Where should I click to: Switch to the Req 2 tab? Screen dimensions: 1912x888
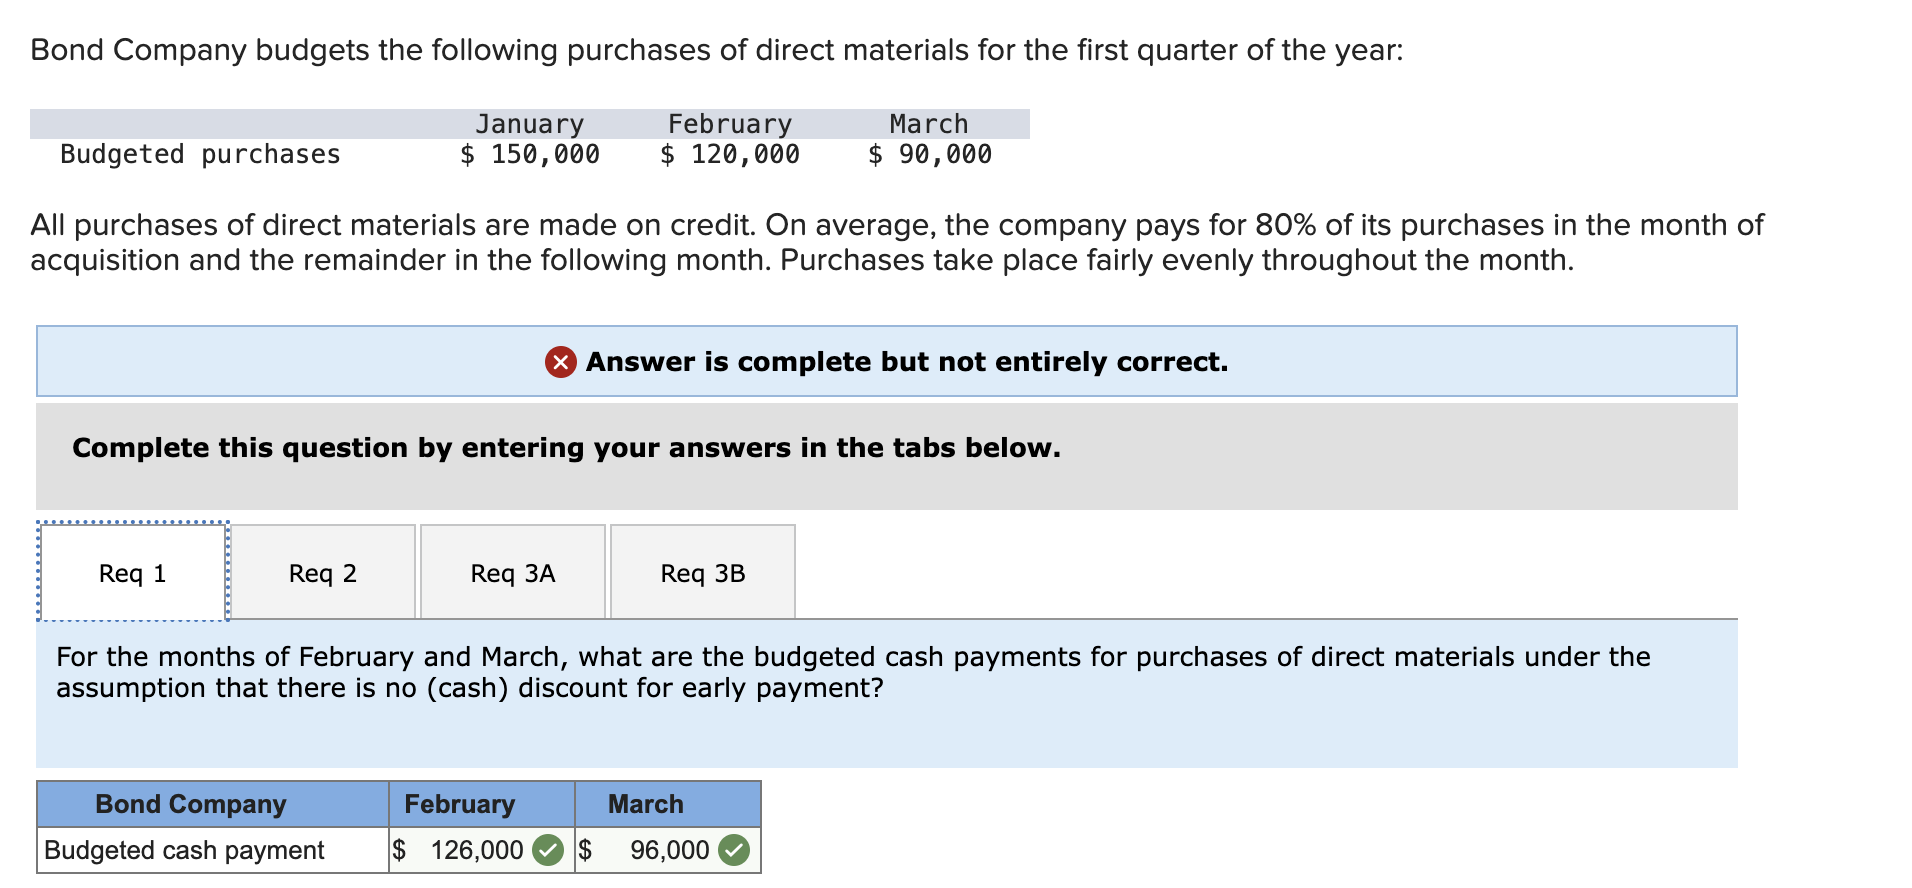(322, 572)
